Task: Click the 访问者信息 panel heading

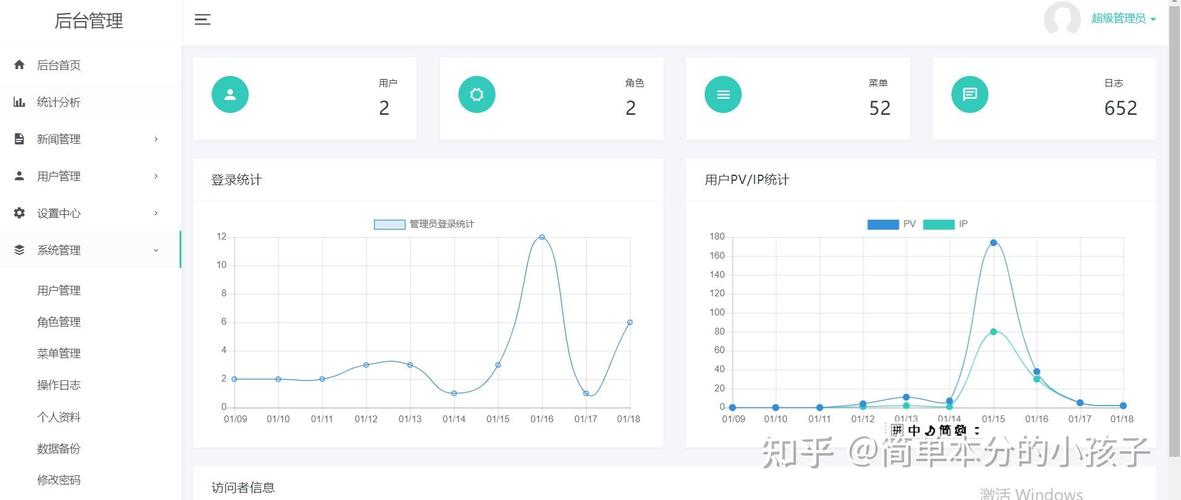Action: (x=243, y=488)
